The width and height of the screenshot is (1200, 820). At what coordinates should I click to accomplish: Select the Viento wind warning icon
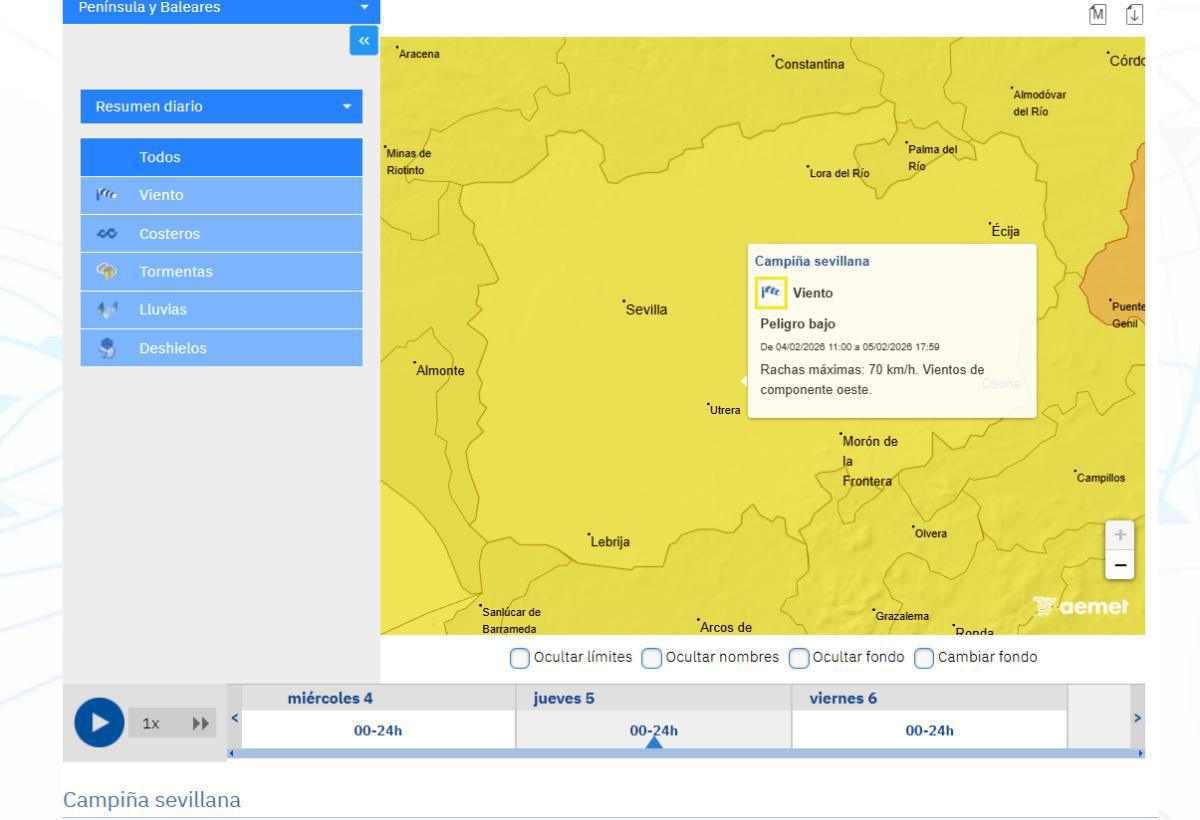pos(107,195)
